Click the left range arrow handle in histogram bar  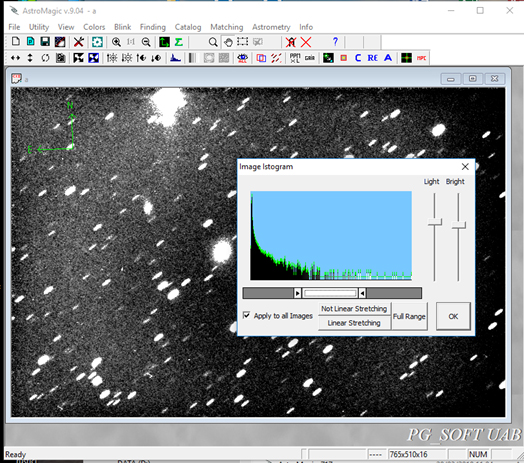pos(297,293)
